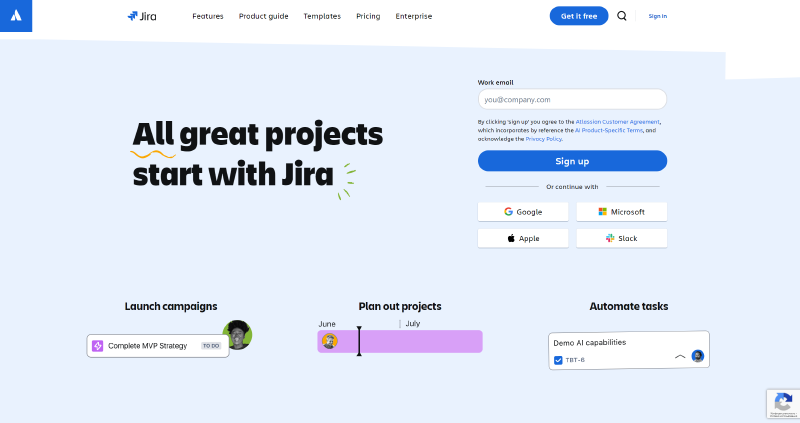Click the timeline marker on the purple bar
The height and width of the screenshot is (423, 800).
pyautogui.click(x=359, y=341)
